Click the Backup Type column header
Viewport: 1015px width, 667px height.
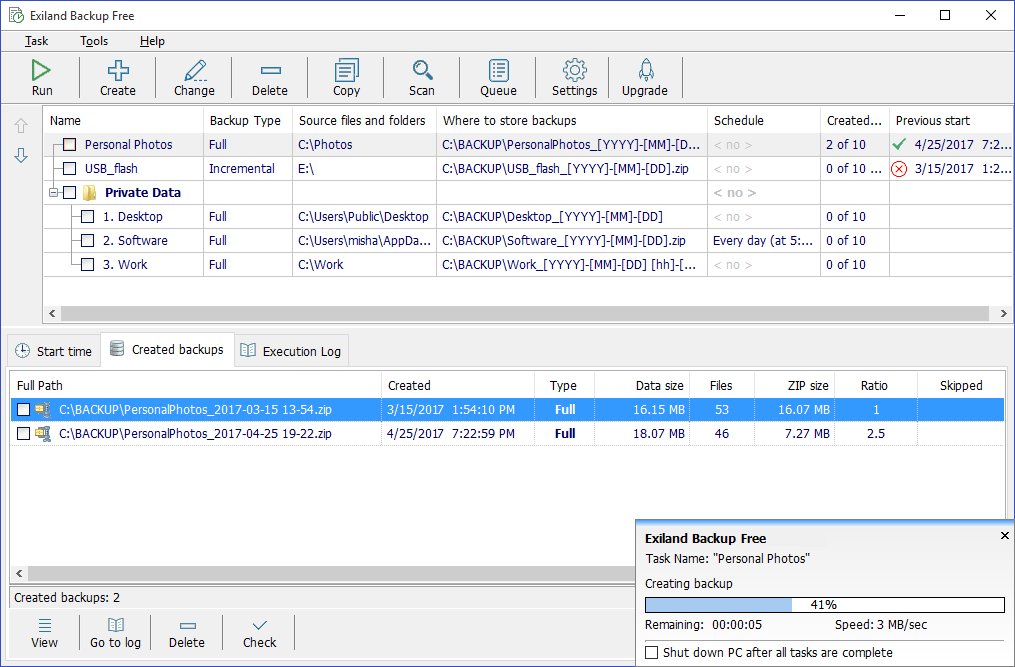(x=248, y=120)
